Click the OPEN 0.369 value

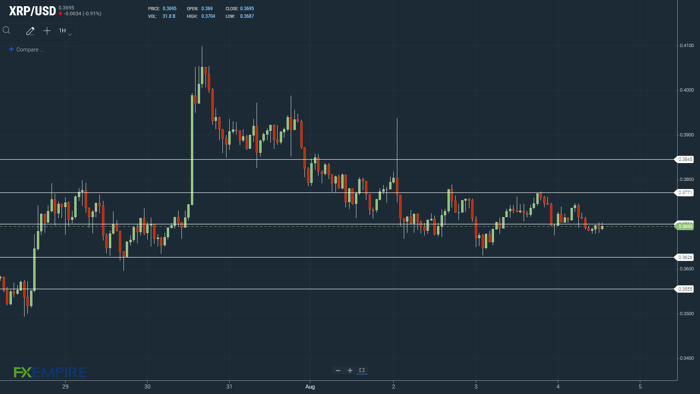tap(207, 8)
